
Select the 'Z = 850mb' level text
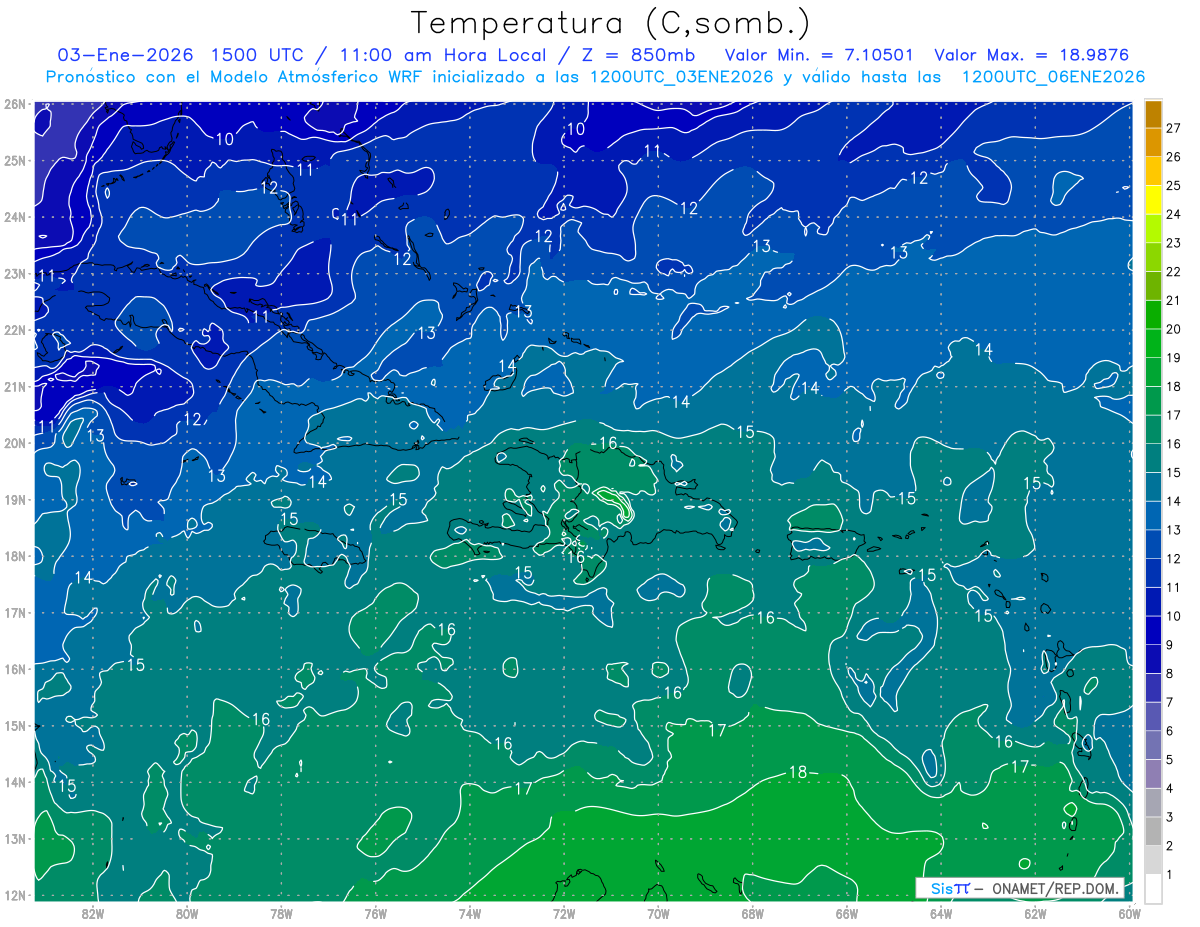[x=634, y=55]
